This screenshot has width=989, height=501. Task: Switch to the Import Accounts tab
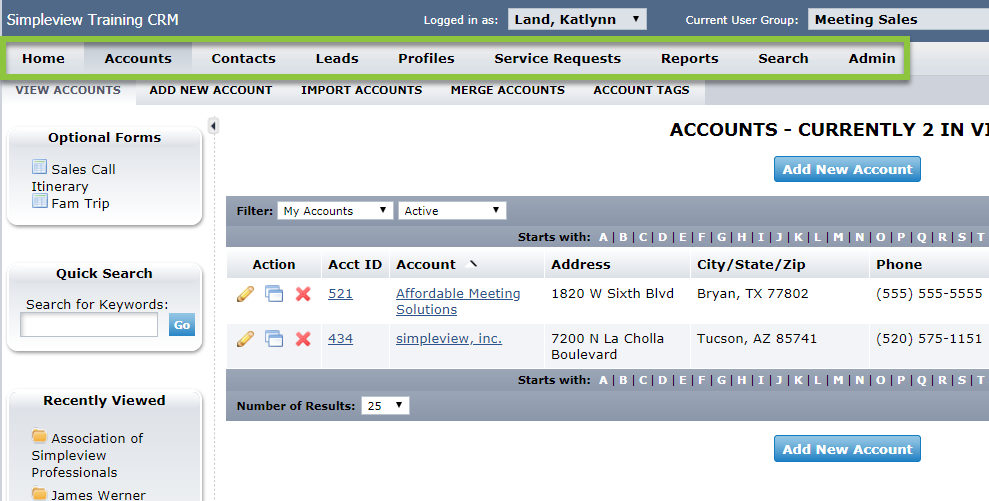[x=361, y=90]
